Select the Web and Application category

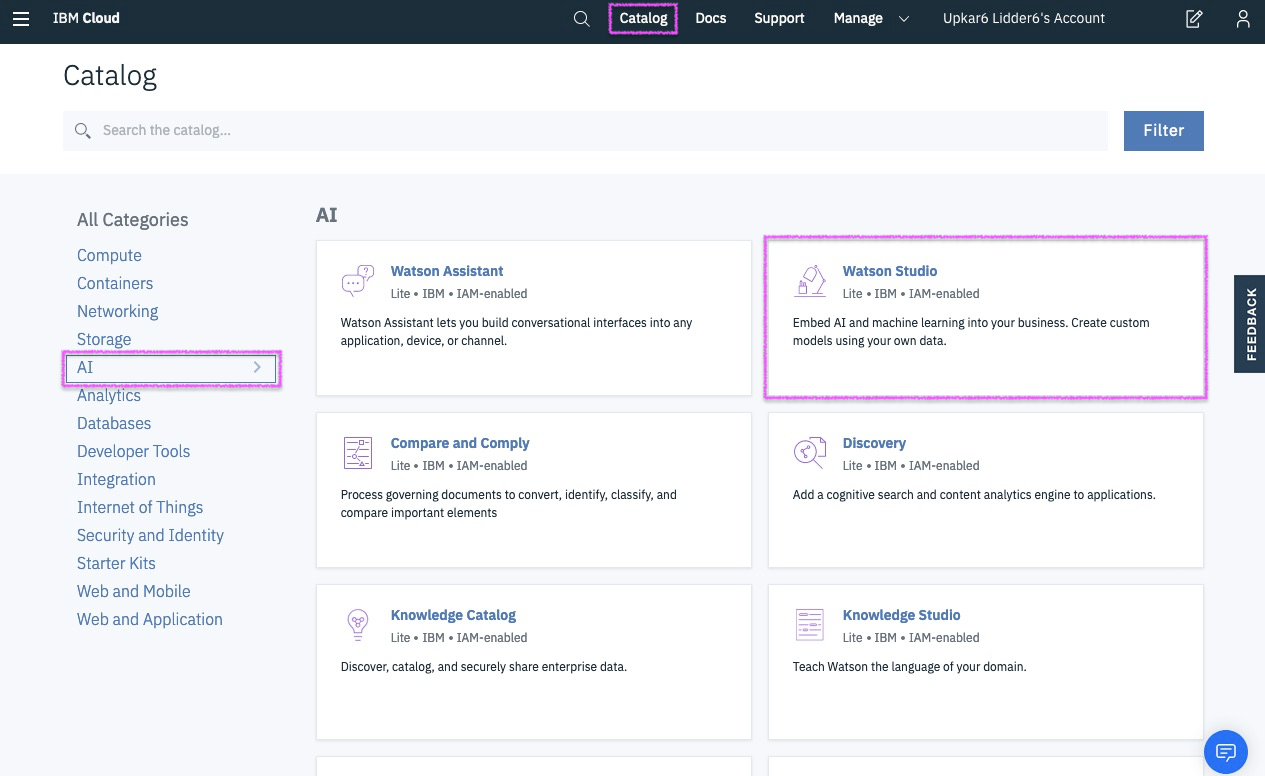149,619
